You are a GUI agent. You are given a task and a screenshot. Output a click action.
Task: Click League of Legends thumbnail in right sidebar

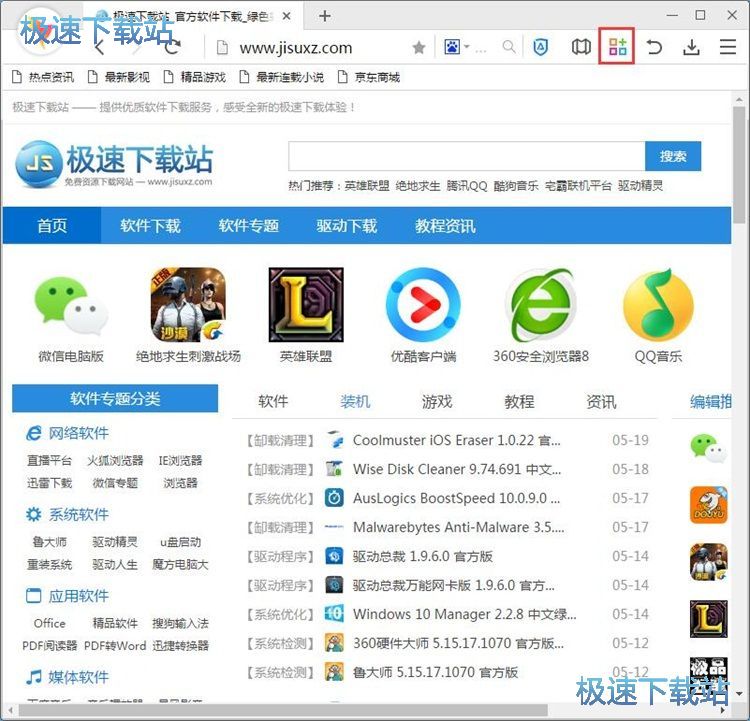point(708,619)
